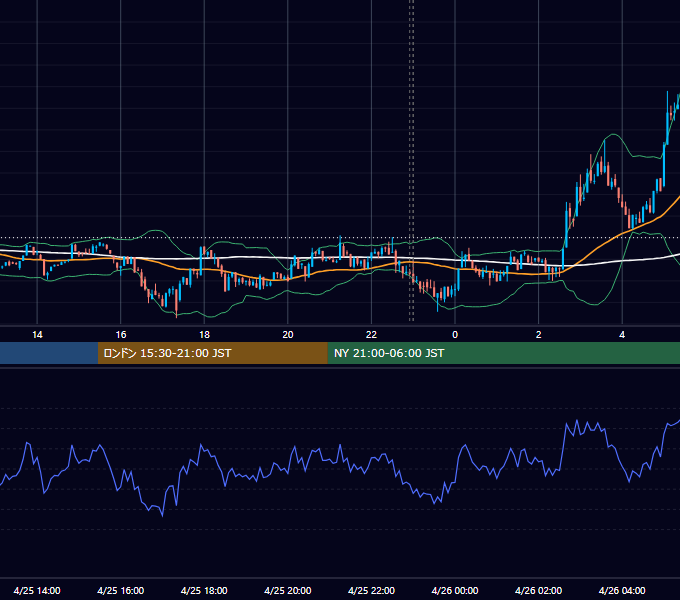Screen dimensions: 680x600
Task: Click hour label 2 on price chart axis
Action: (x=539, y=335)
